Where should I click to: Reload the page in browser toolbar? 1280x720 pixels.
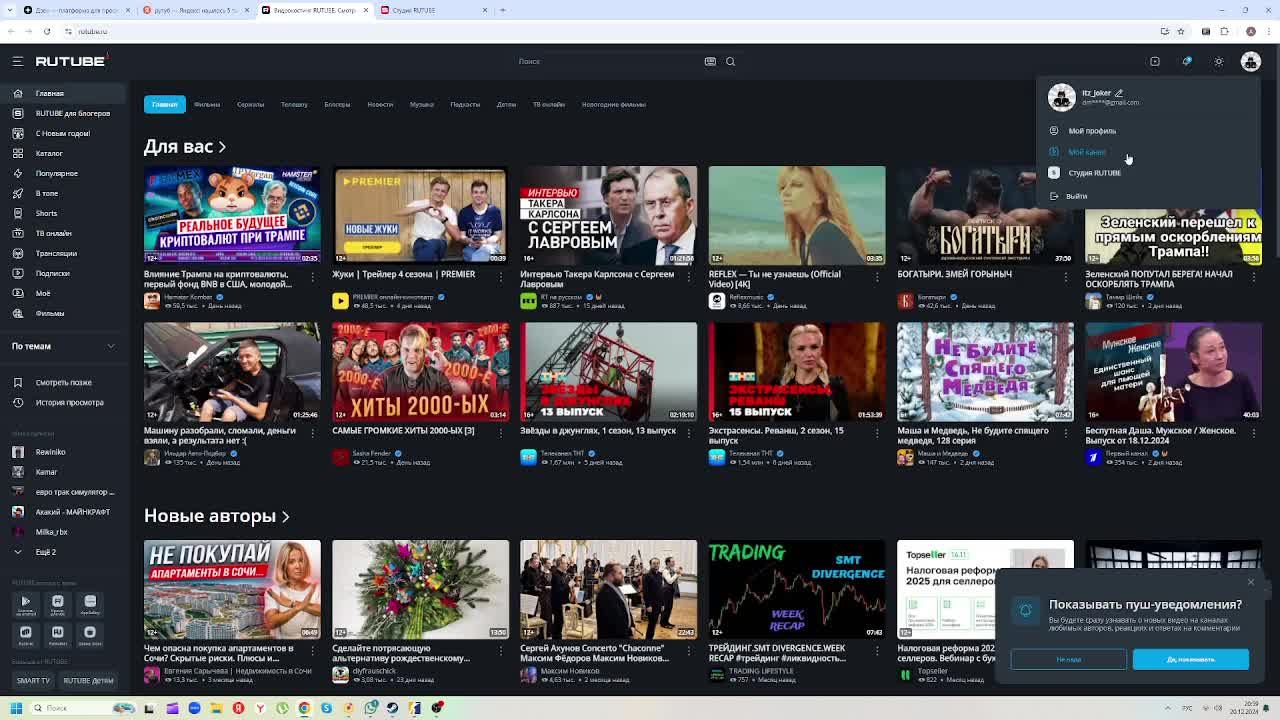tap(47, 31)
